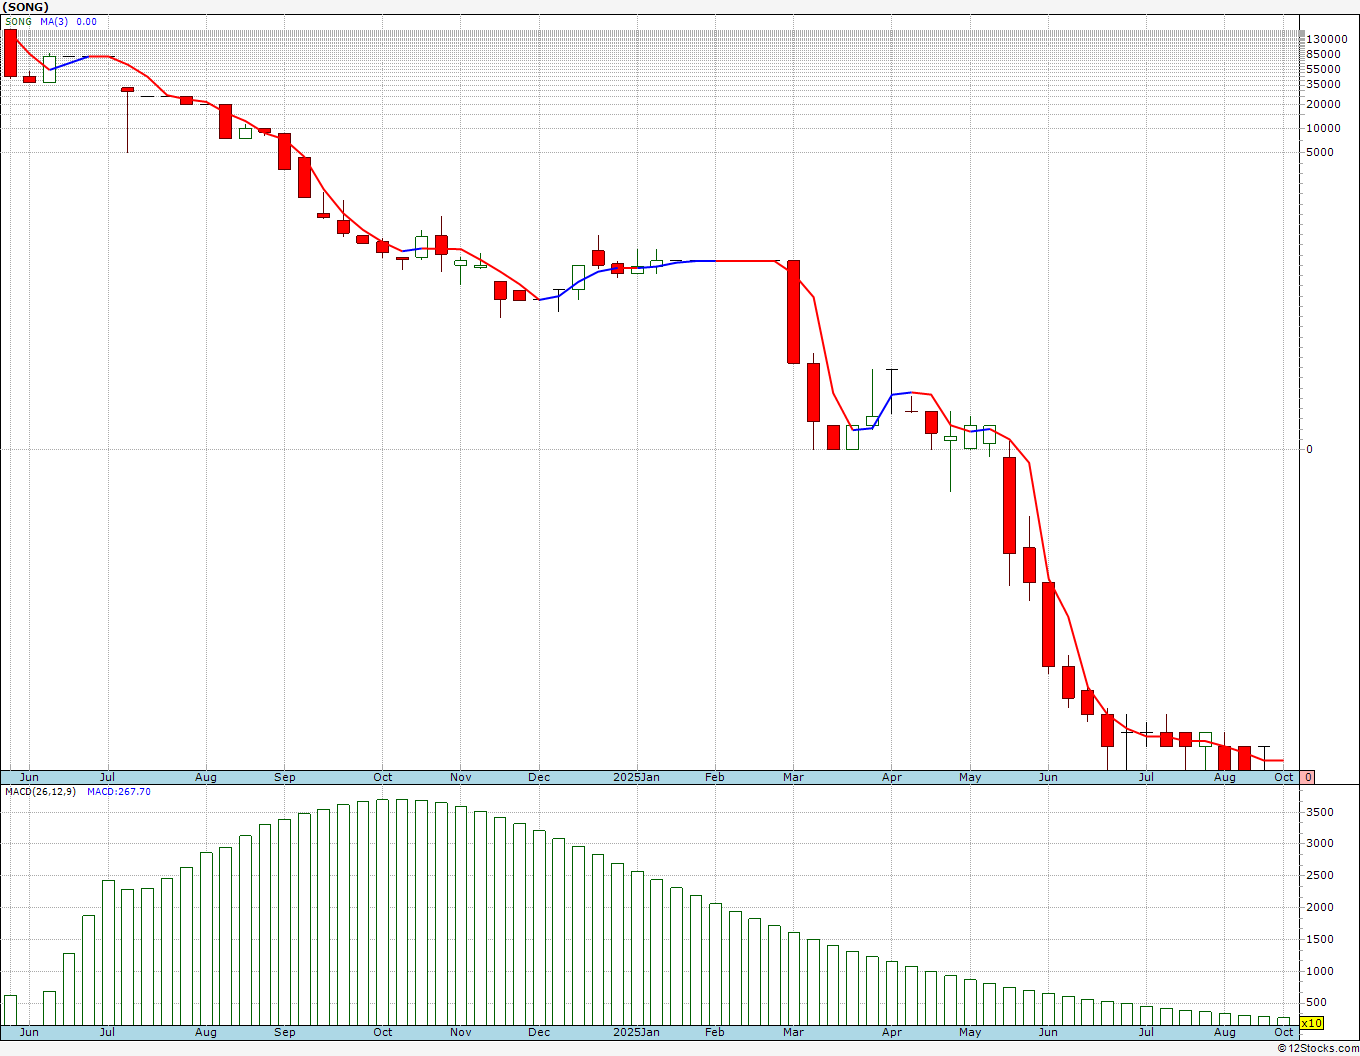Select the 85000 price axis label
Screen dimensions: 1360x1056
pos(1323,54)
